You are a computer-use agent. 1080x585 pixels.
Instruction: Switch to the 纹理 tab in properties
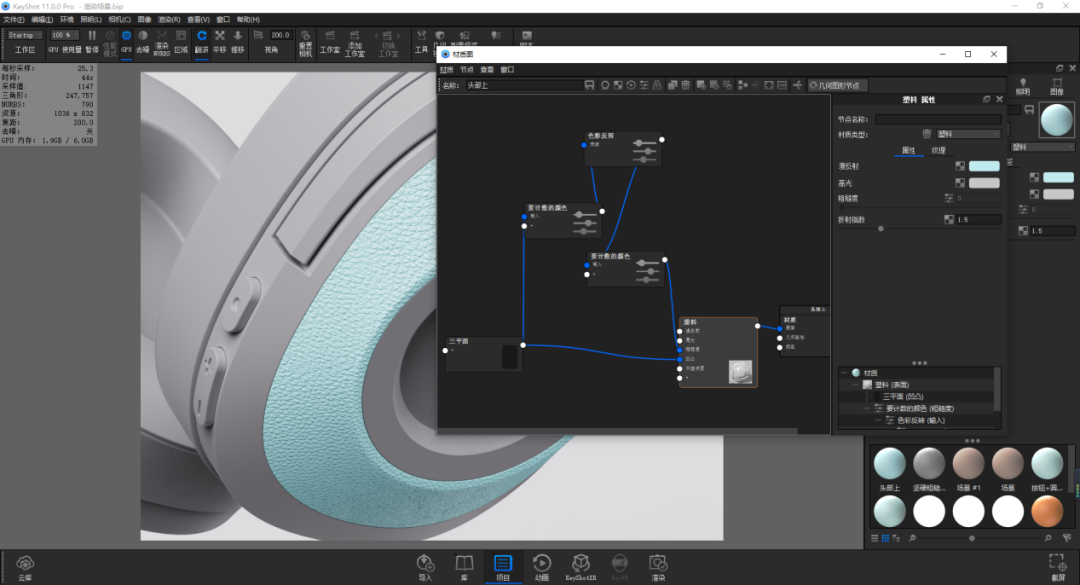[939, 150]
